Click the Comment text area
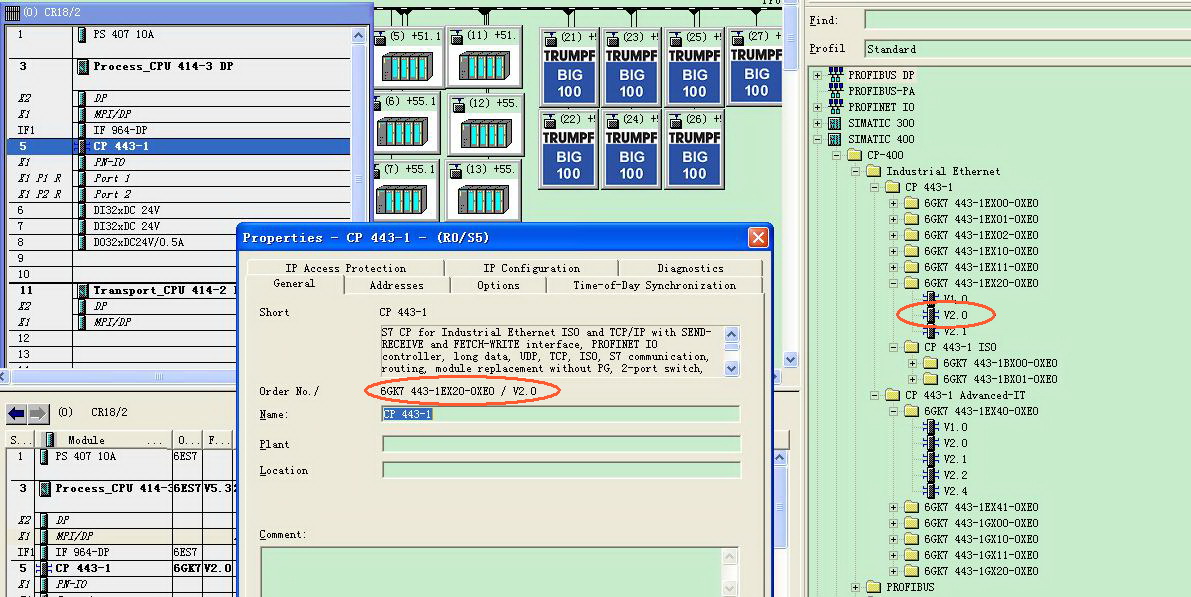 (491, 571)
